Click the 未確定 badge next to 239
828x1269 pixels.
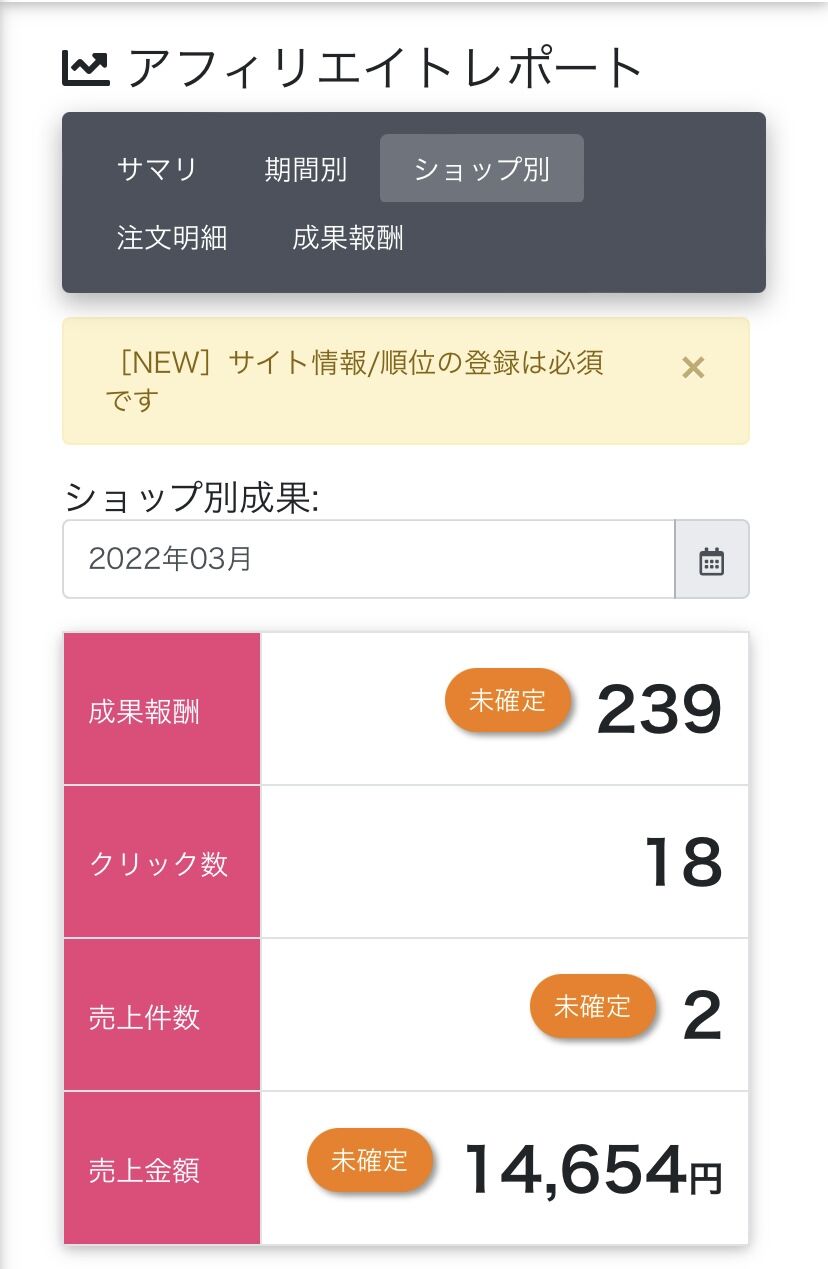pos(507,700)
